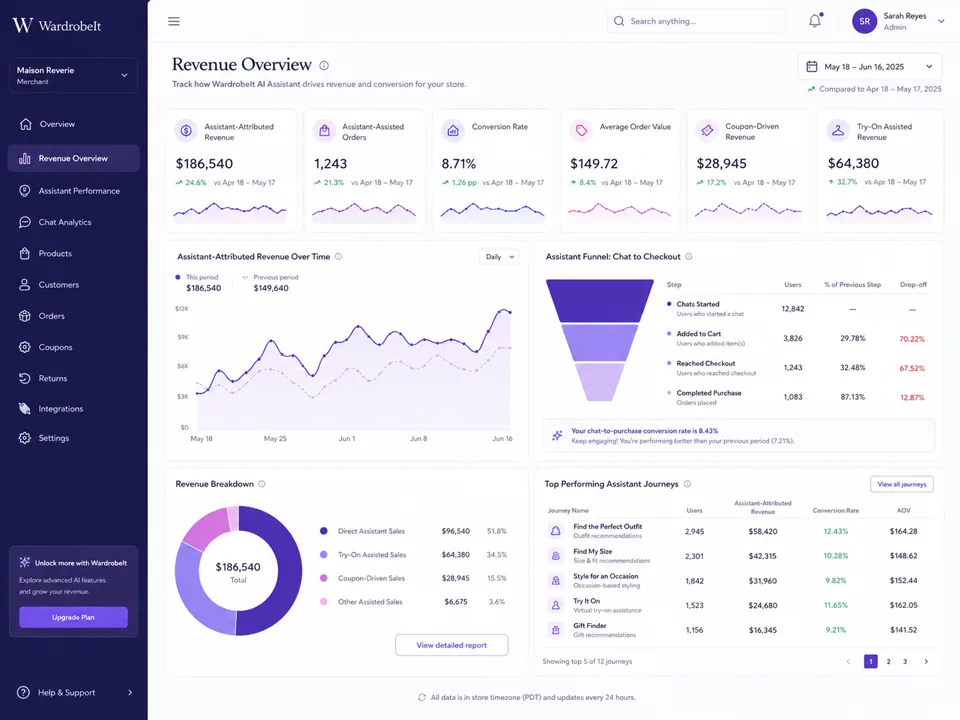The image size is (960, 720).
Task: Click the Completed Purchase users value 1,083
Action: (x=793, y=397)
